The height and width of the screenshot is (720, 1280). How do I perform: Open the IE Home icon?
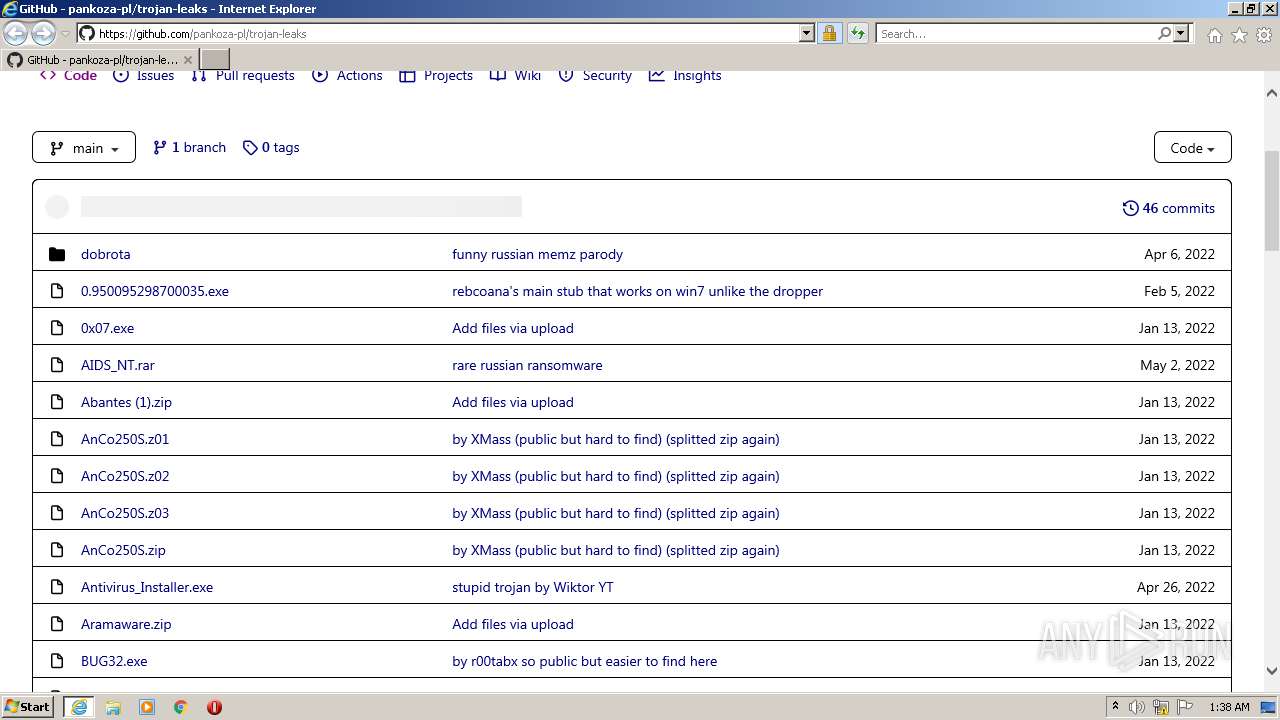click(1214, 35)
